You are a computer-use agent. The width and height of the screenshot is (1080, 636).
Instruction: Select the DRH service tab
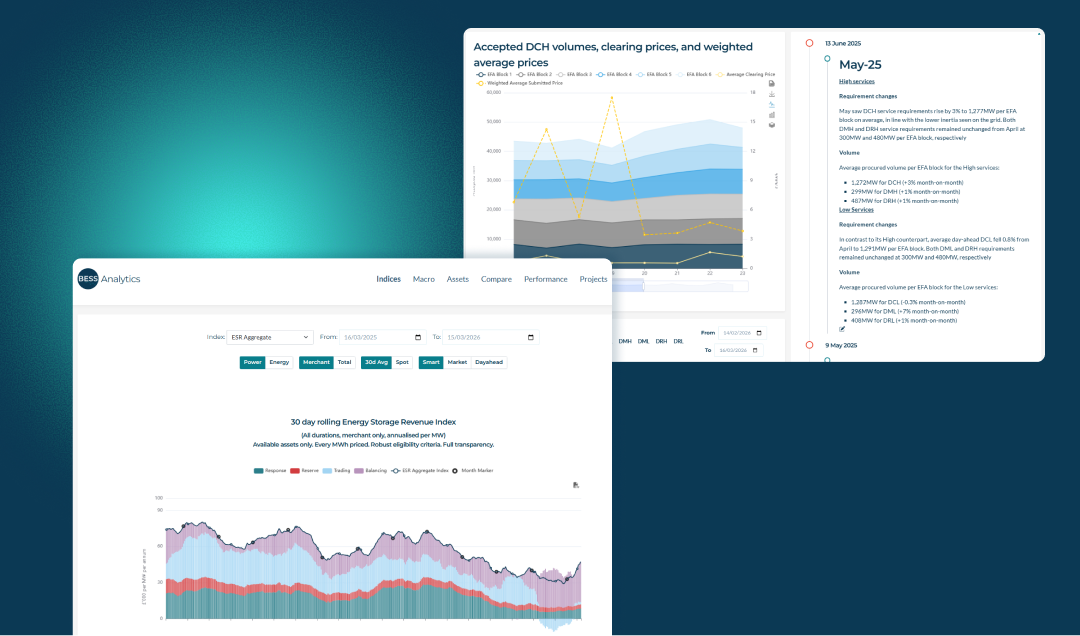661,341
